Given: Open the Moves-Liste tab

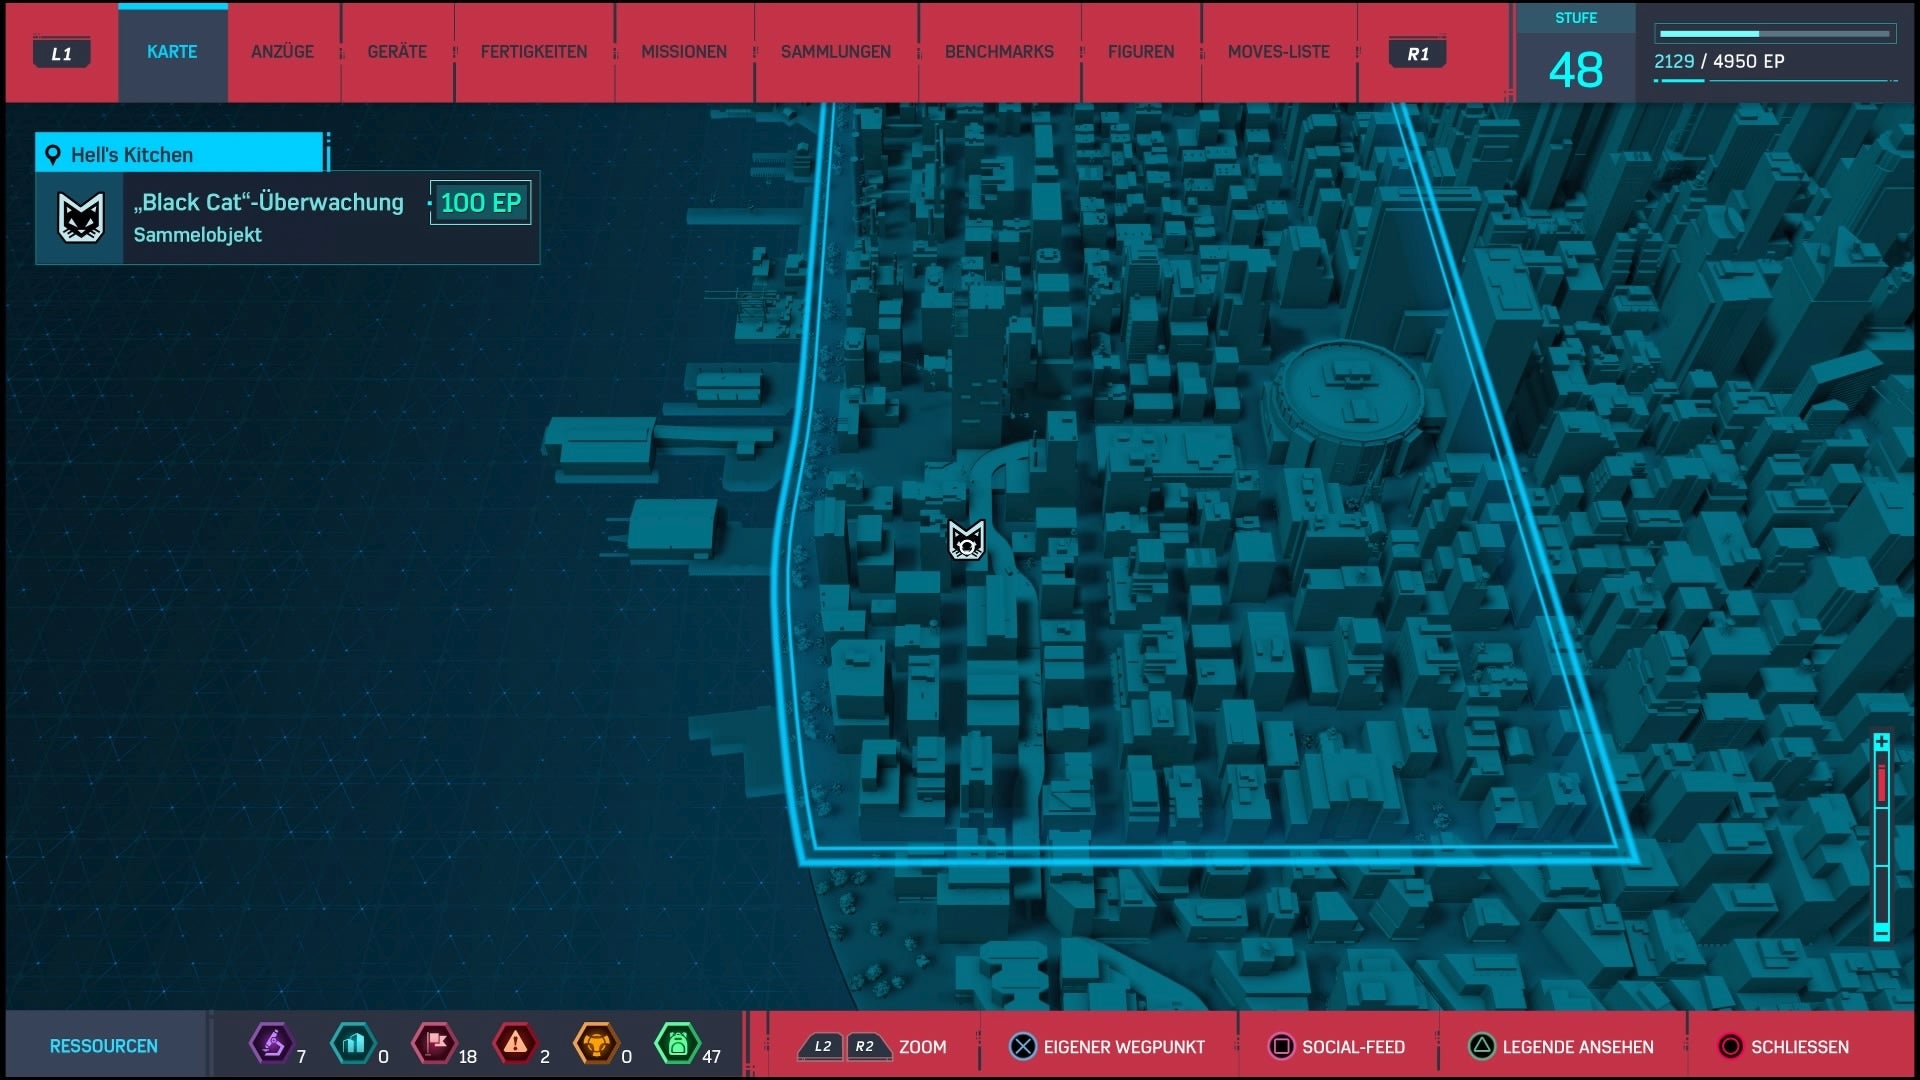Looking at the screenshot, I should pos(1279,52).
